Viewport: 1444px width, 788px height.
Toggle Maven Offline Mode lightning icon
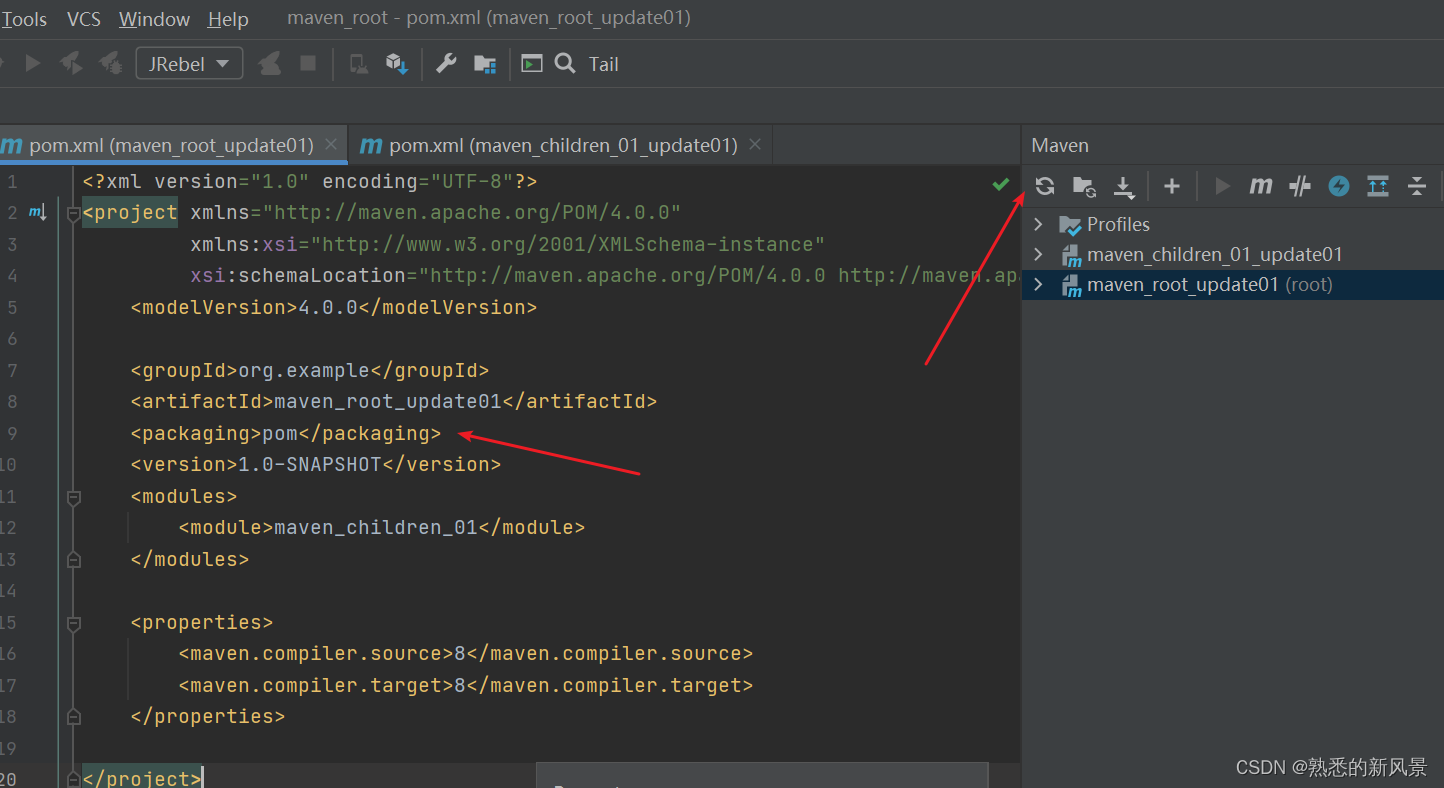pyautogui.click(x=1339, y=186)
